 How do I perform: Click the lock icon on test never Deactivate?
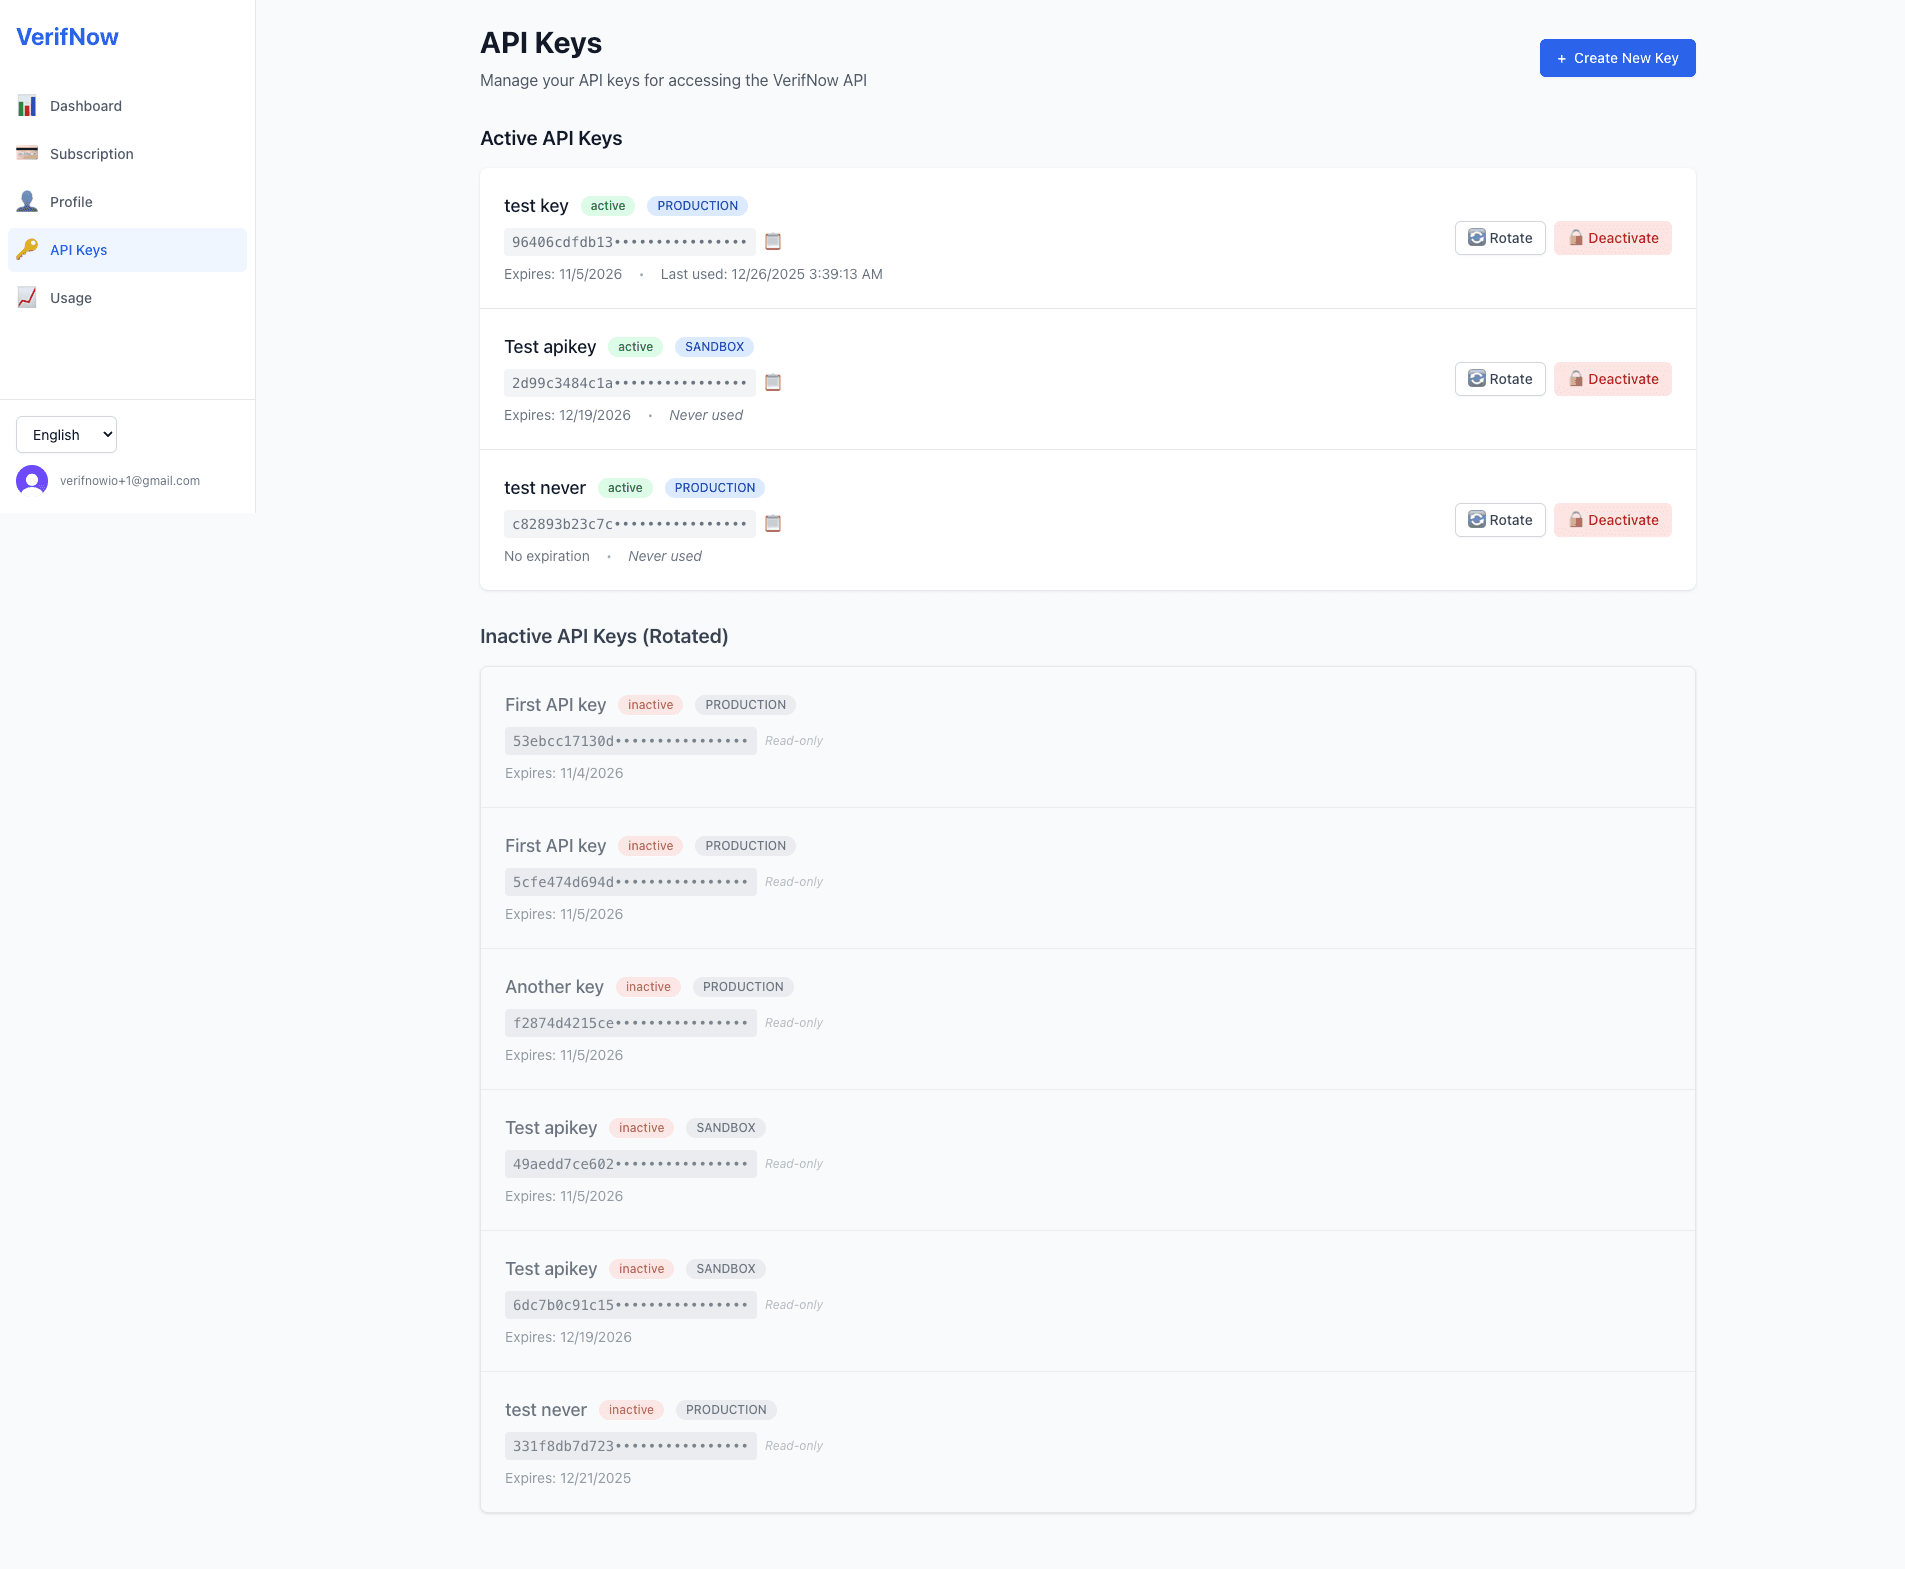click(1575, 519)
